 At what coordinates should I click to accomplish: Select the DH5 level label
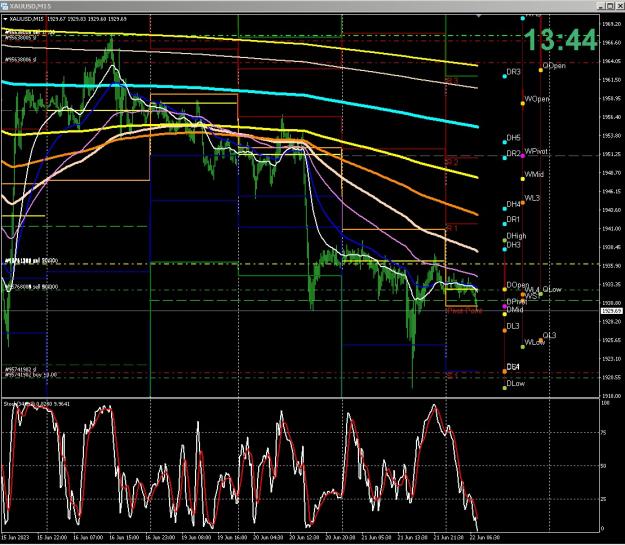[x=513, y=138]
